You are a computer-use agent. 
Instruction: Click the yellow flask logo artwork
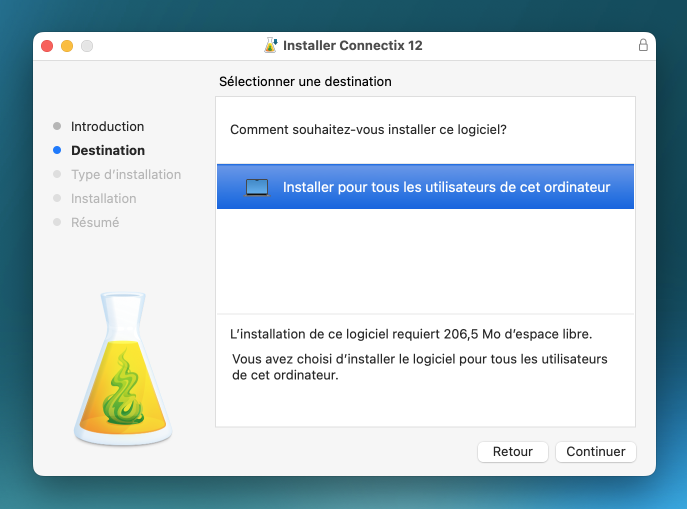pos(124,370)
